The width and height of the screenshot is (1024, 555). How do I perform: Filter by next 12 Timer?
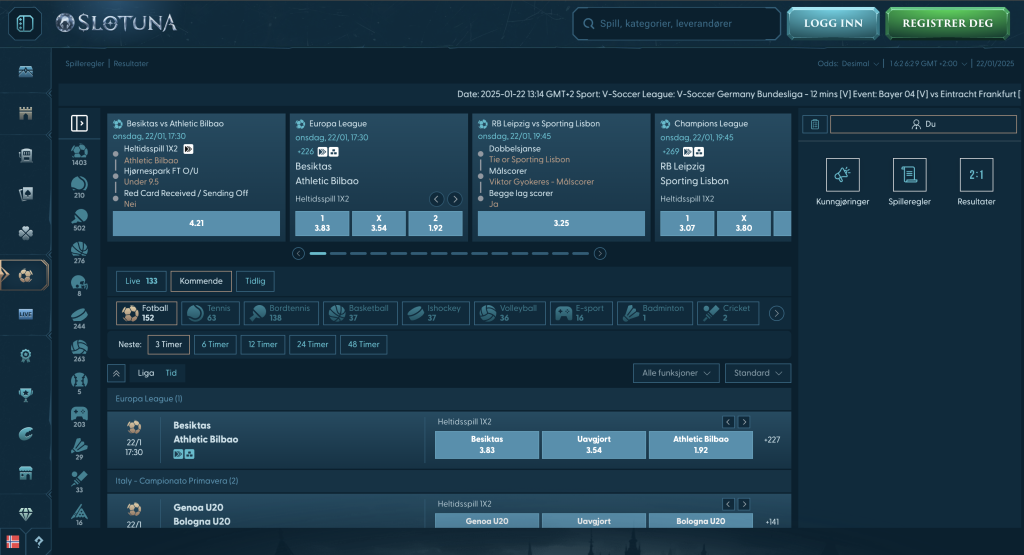point(263,345)
